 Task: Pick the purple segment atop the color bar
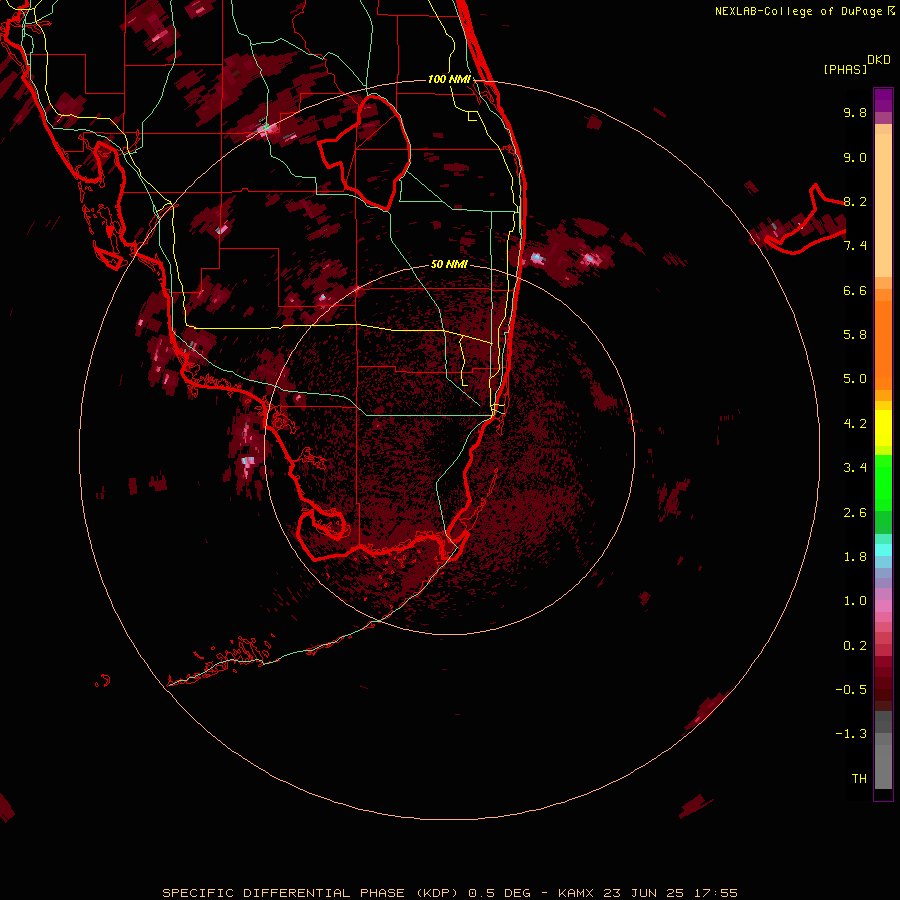click(x=883, y=100)
